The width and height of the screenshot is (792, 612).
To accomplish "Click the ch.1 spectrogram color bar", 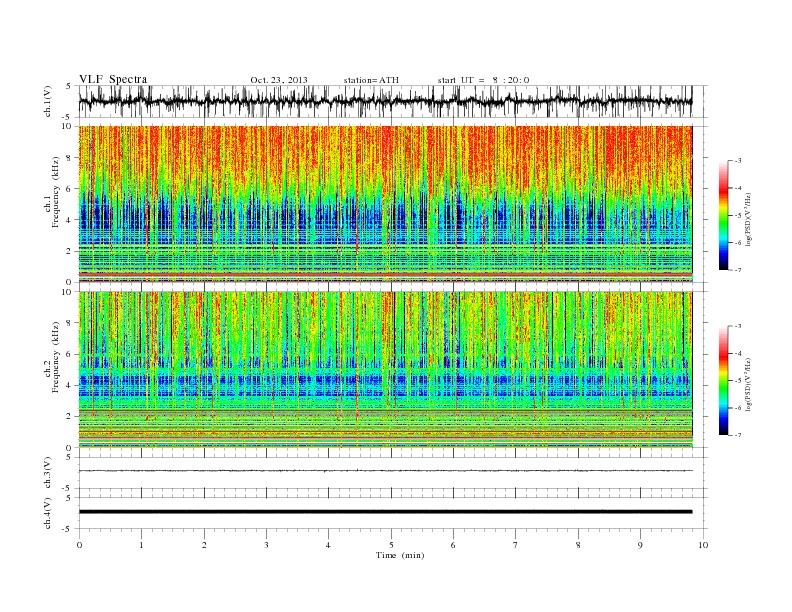I will point(724,215).
